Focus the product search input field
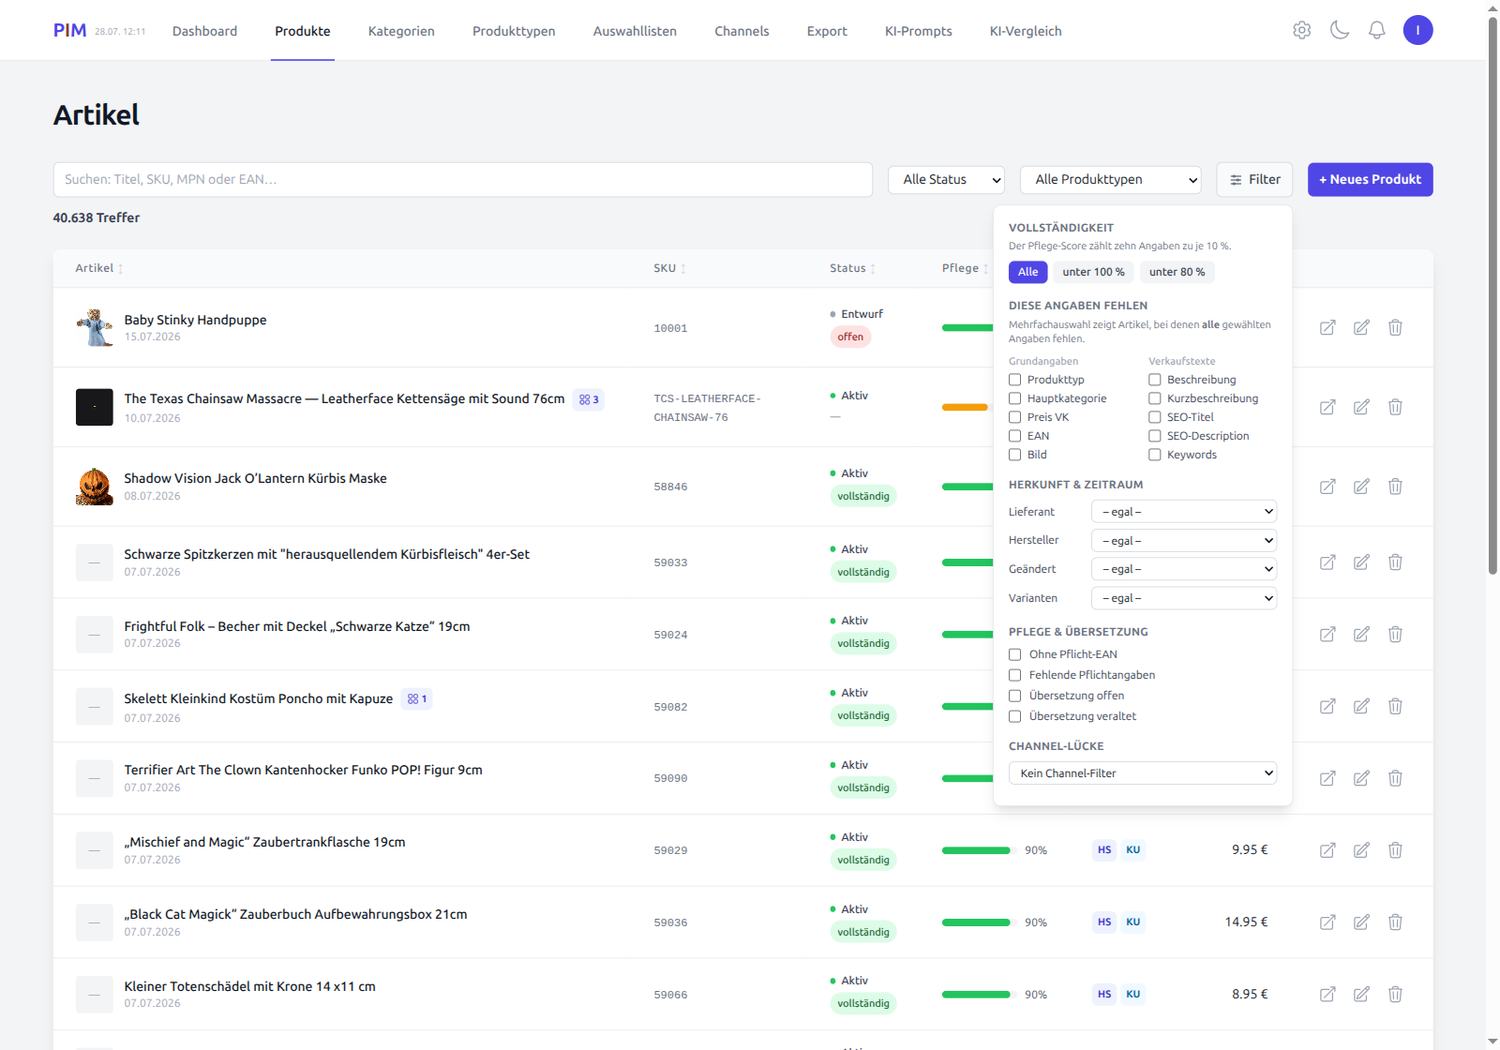 (463, 180)
